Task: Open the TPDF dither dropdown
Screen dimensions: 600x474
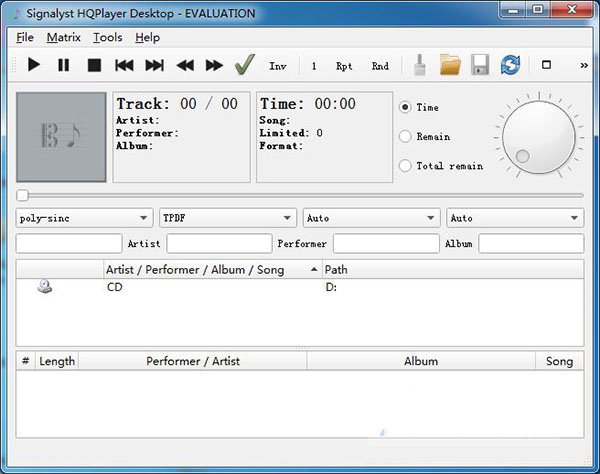Action: (x=228, y=218)
